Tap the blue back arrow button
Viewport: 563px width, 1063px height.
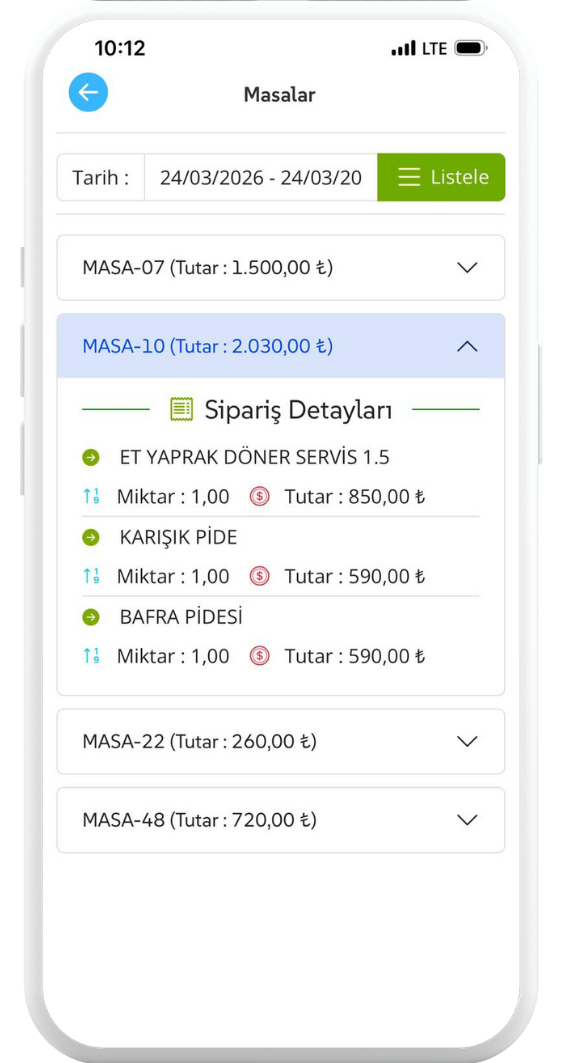pos(88,92)
